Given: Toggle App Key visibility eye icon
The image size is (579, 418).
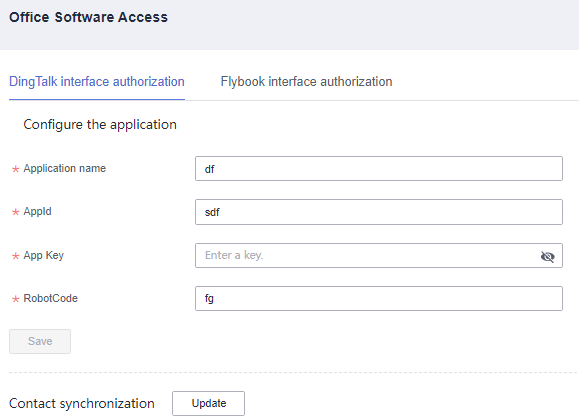Looking at the screenshot, I should (x=547, y=256).
